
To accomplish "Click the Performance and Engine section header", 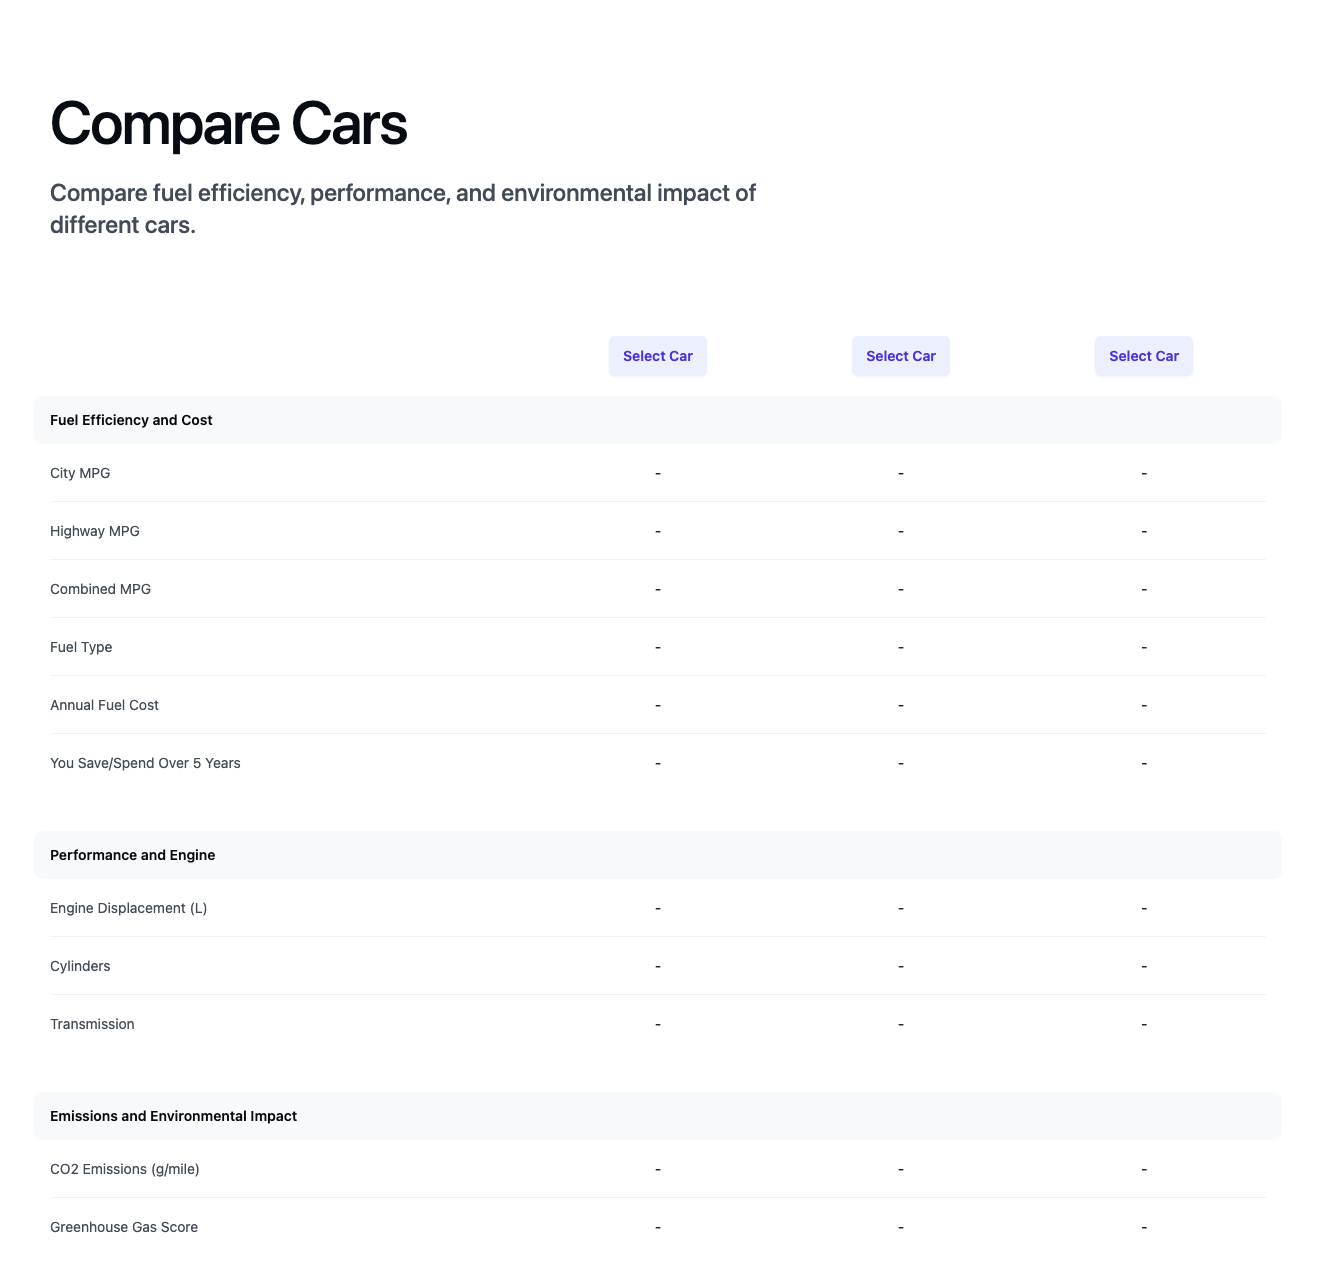I will click(x=133, y=855).
